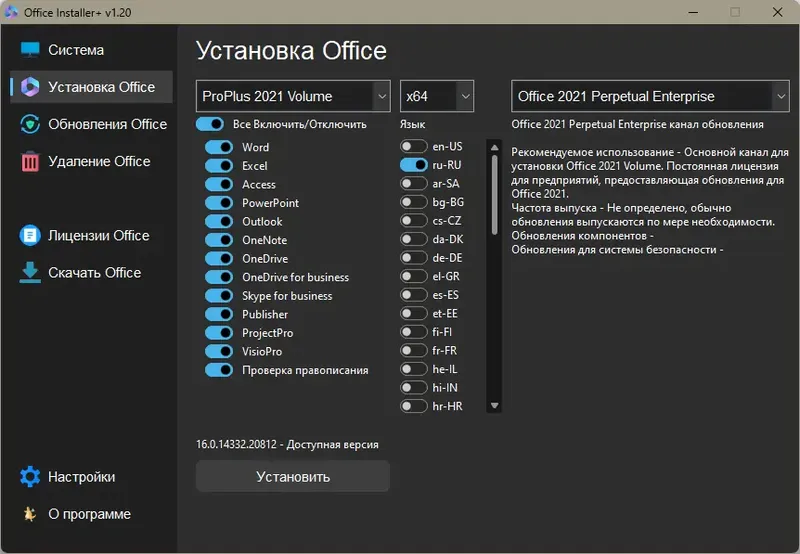Click the red trash icon beside Удаление Office
Viewport: 800px width, 554px height.
click(x=30, y=161)
